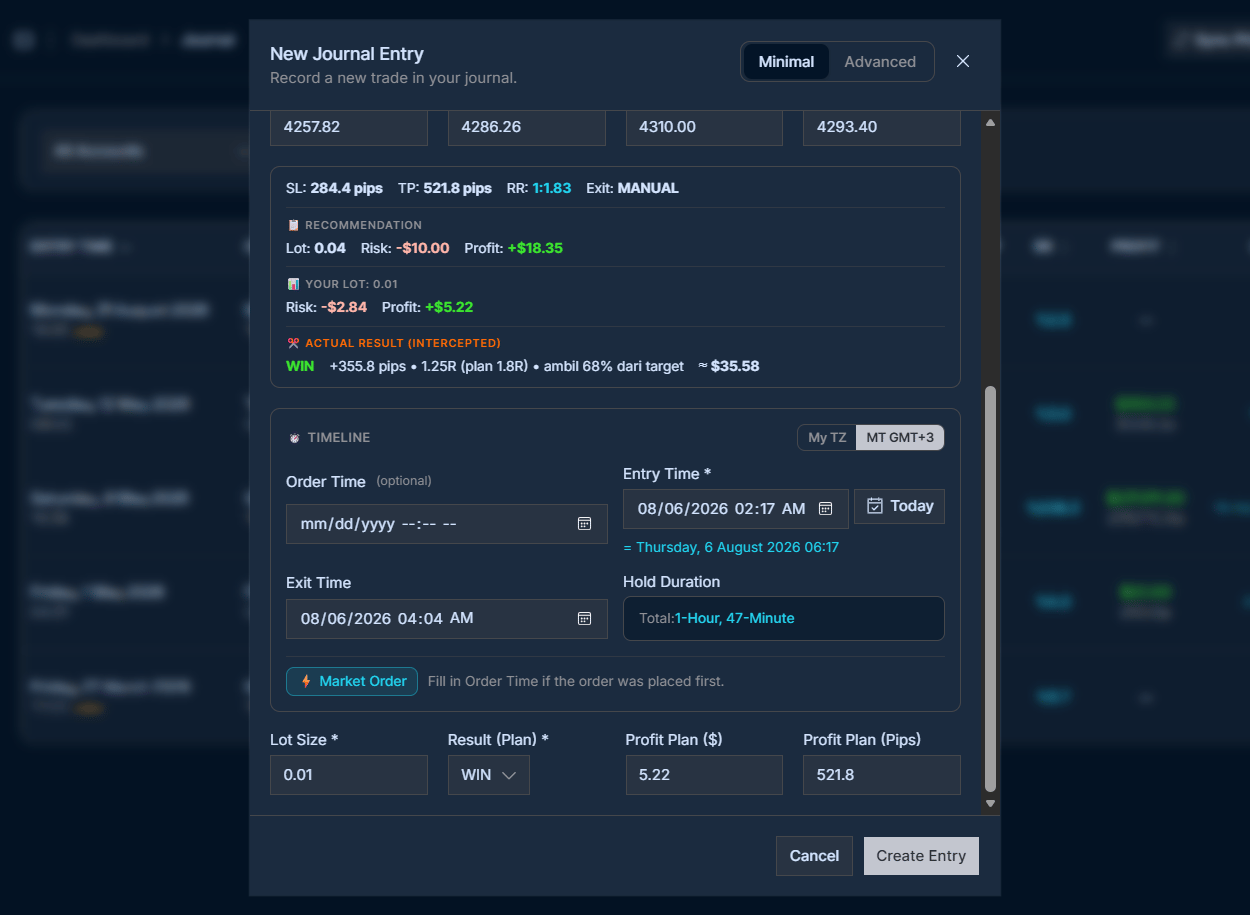The height and width of the screenshot is (915, 1250).
Task: Click the dialog scrollbar down arrow
Action: 991,802
